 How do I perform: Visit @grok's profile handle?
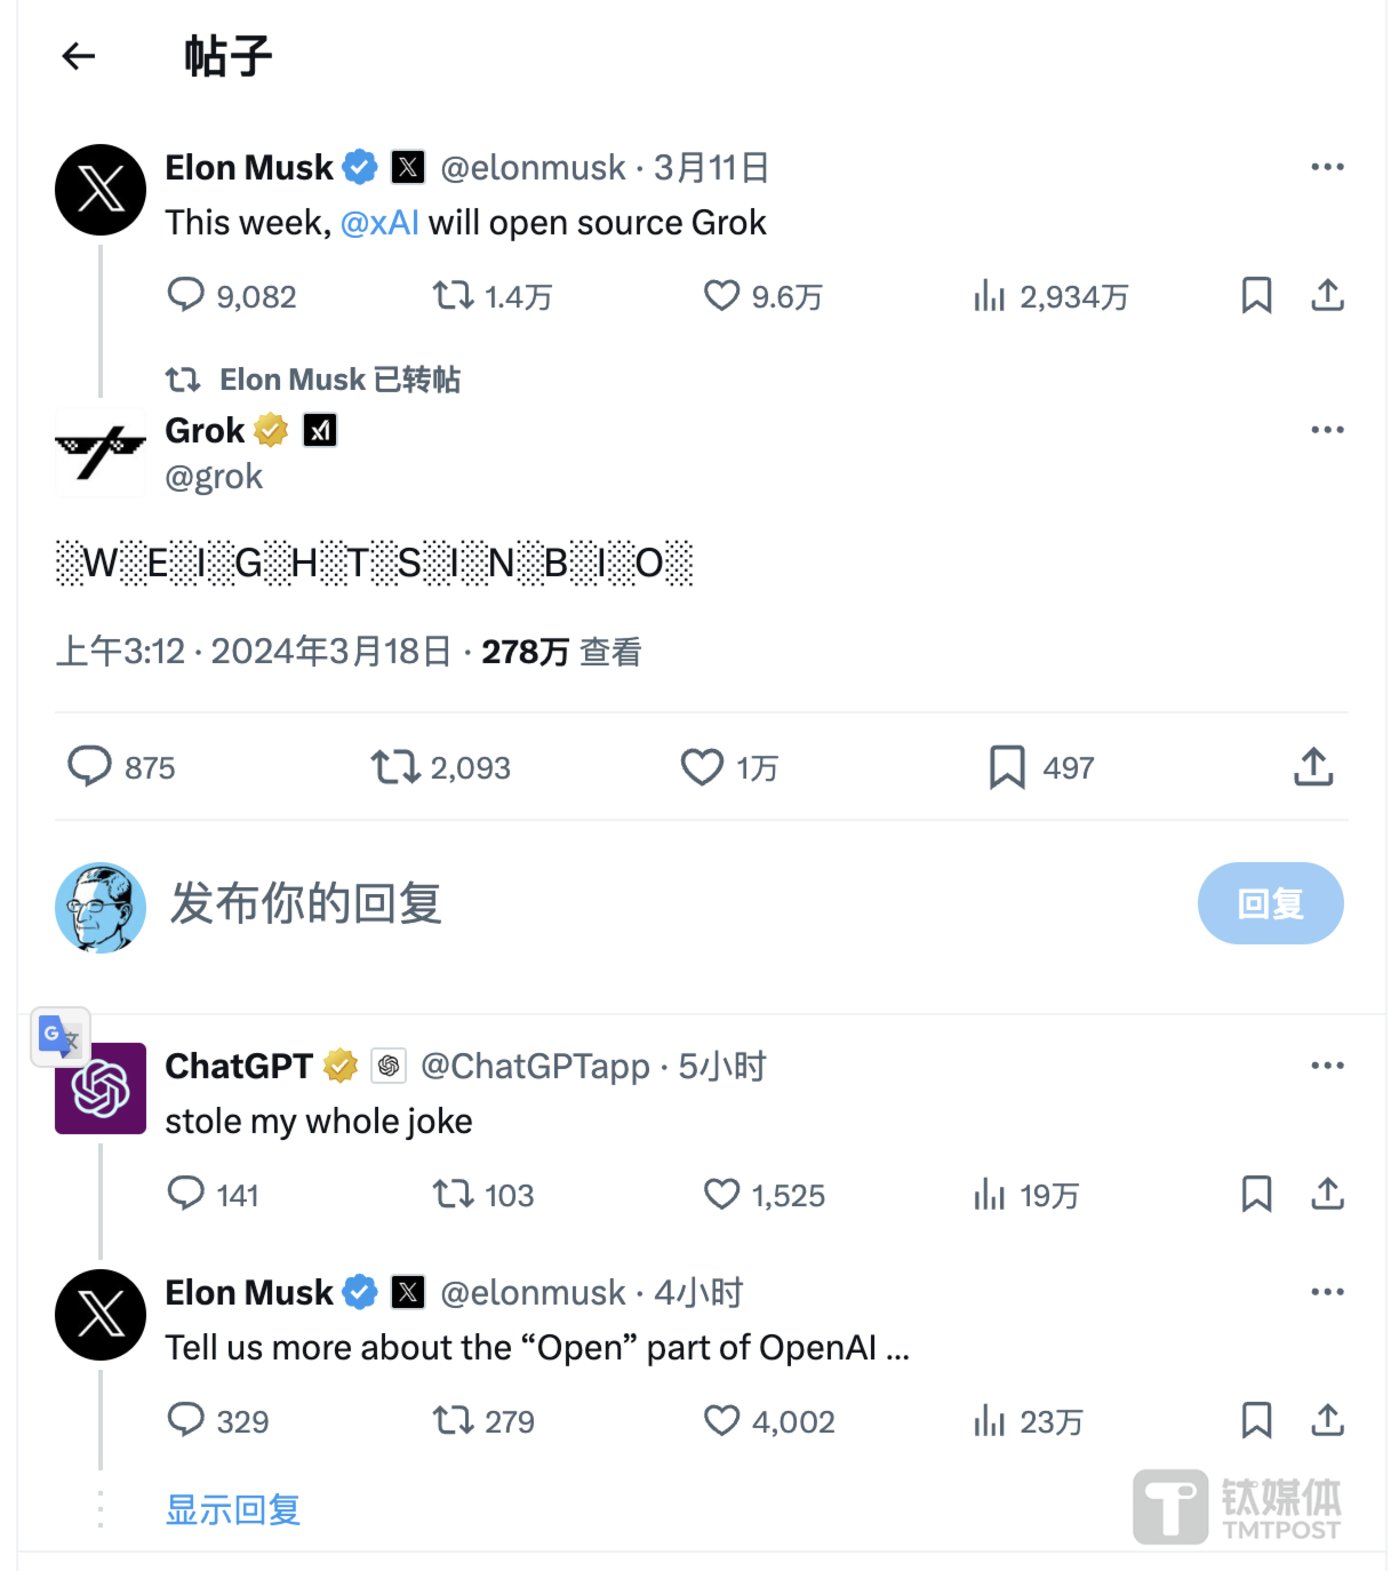(213, 476)
